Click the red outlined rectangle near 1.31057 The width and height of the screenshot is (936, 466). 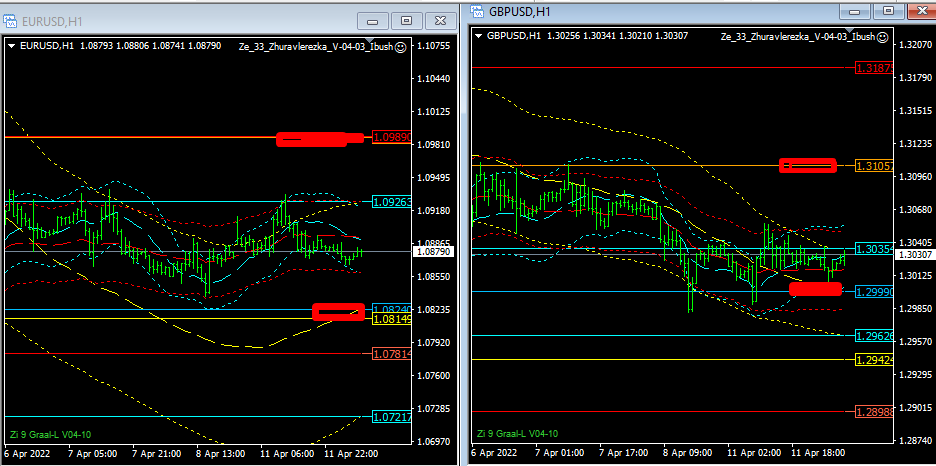pyautogui.click(x=808, y=165)
